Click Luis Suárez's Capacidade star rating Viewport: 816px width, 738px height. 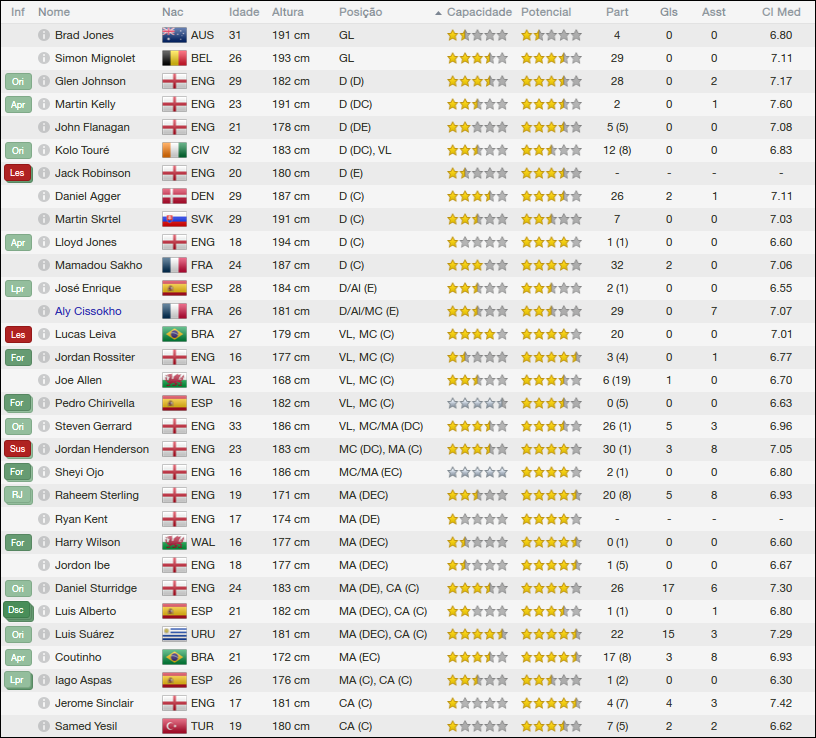point(477,634)
